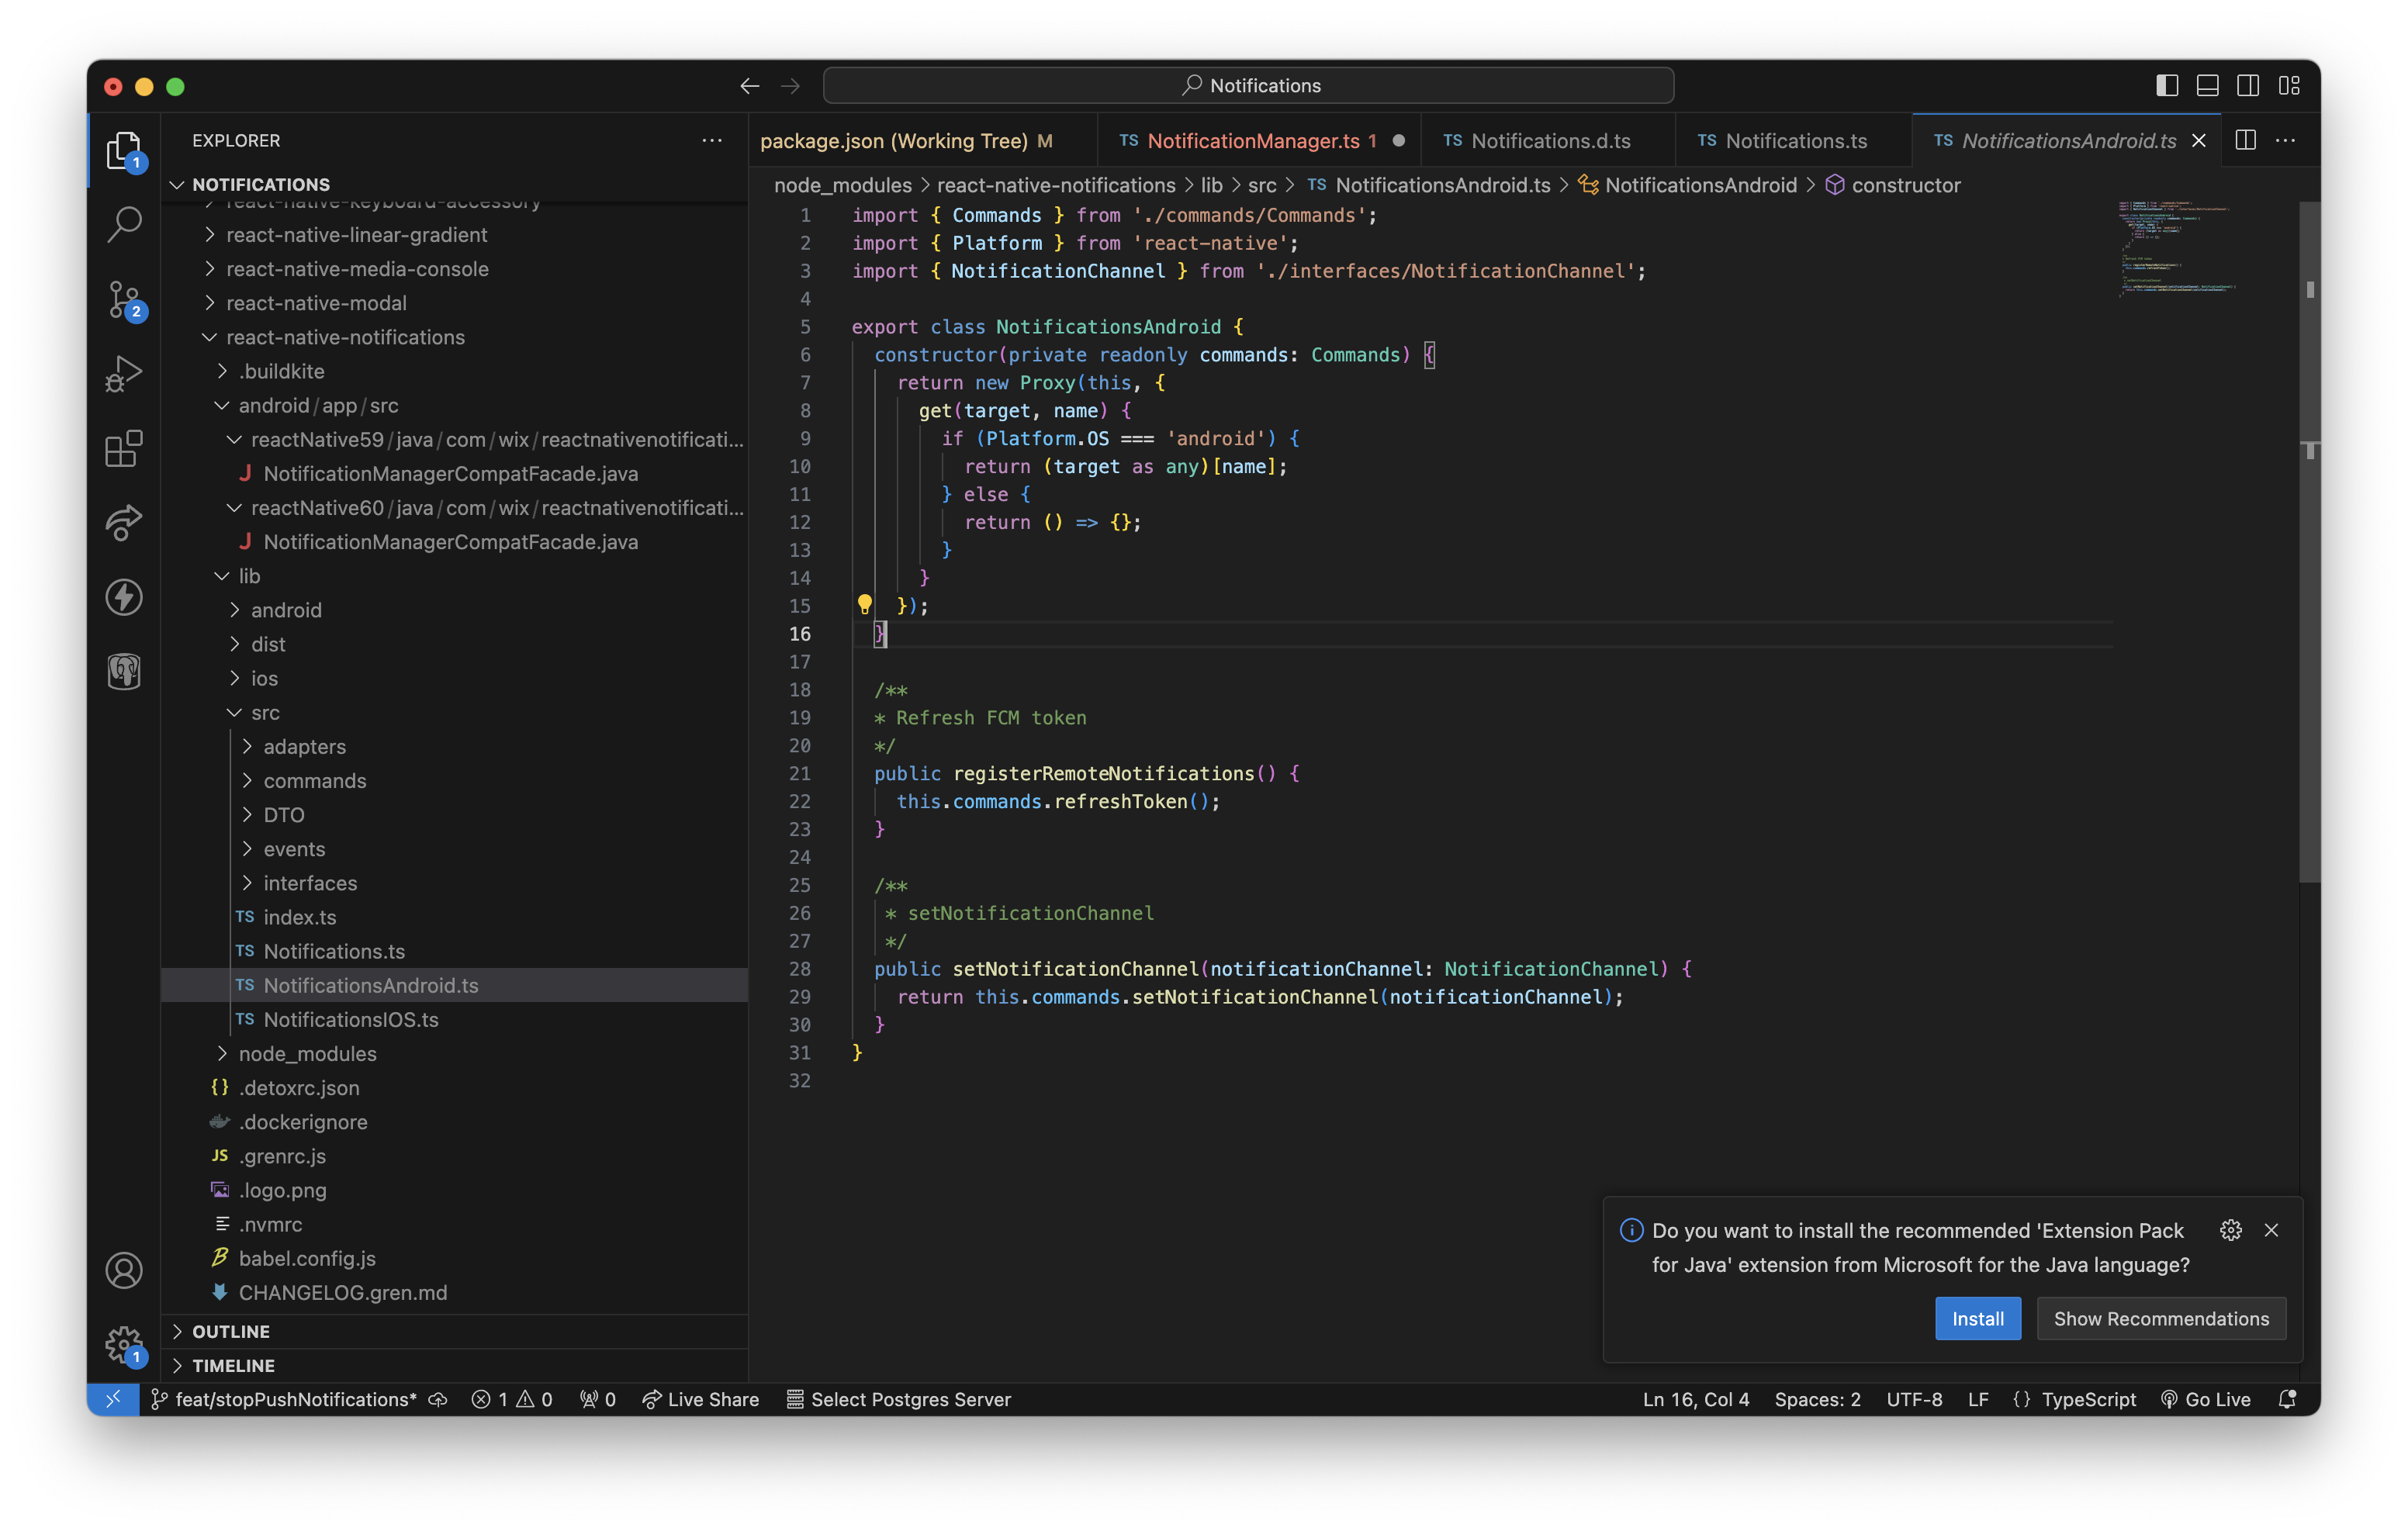Image resolution: width=2408 pixels, height=1531 pixels.
Task: Click the feat/stopPushNotifications branch indicator
Action: coord(284,1399)
